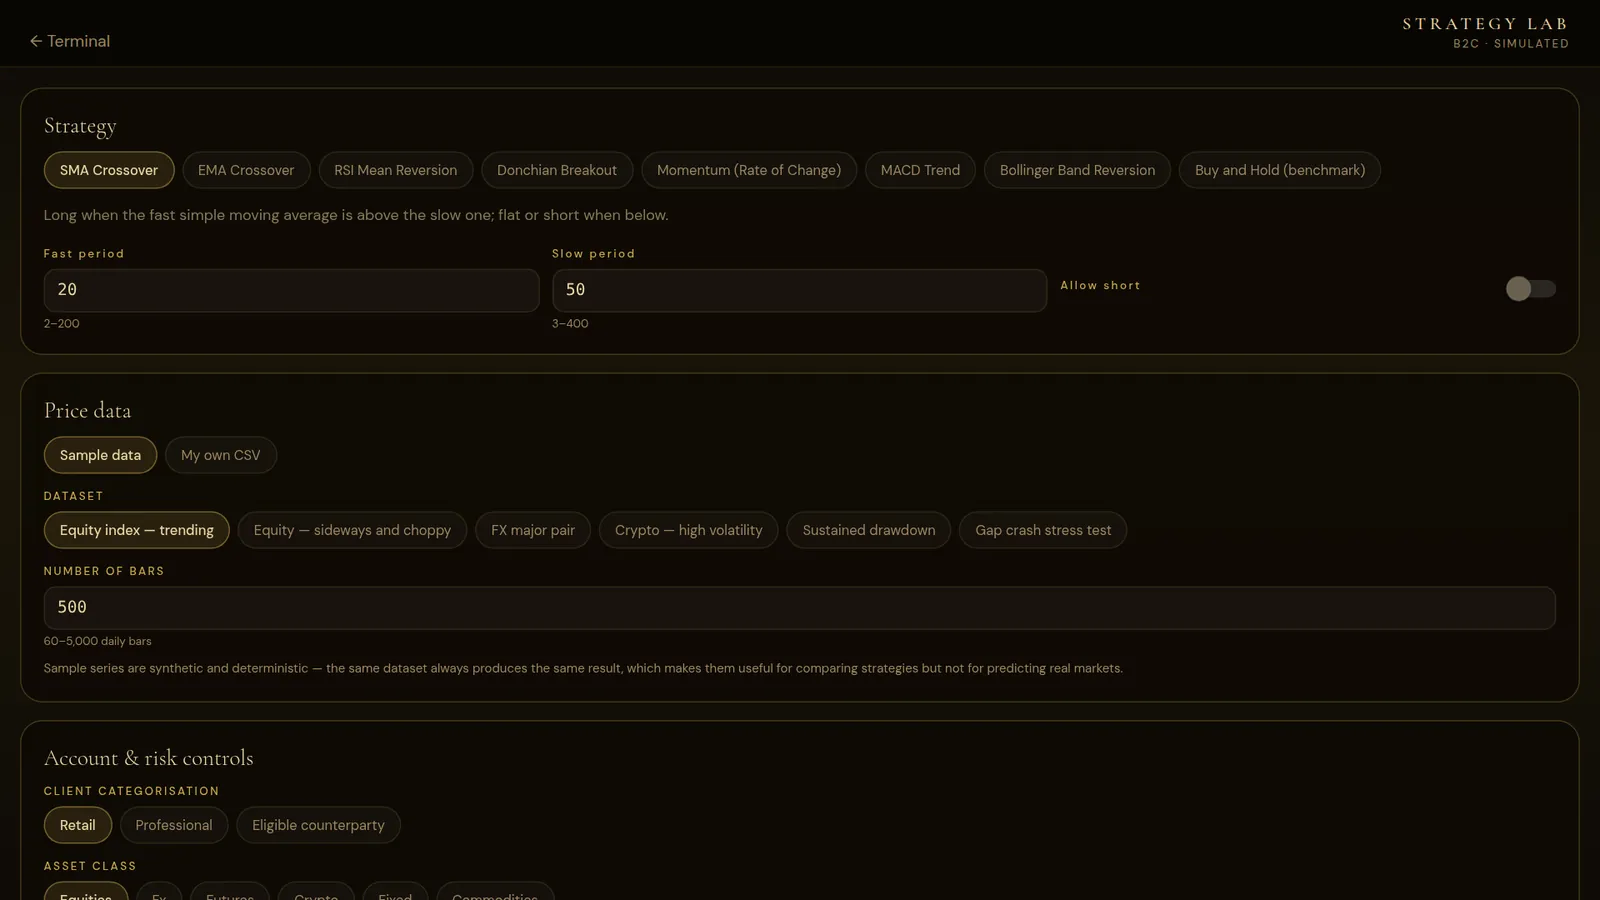Choose MACD Trend strategy chip
Image resolution: width=1600 pixels, height=900 pixels.
click(x=920, y=170)
